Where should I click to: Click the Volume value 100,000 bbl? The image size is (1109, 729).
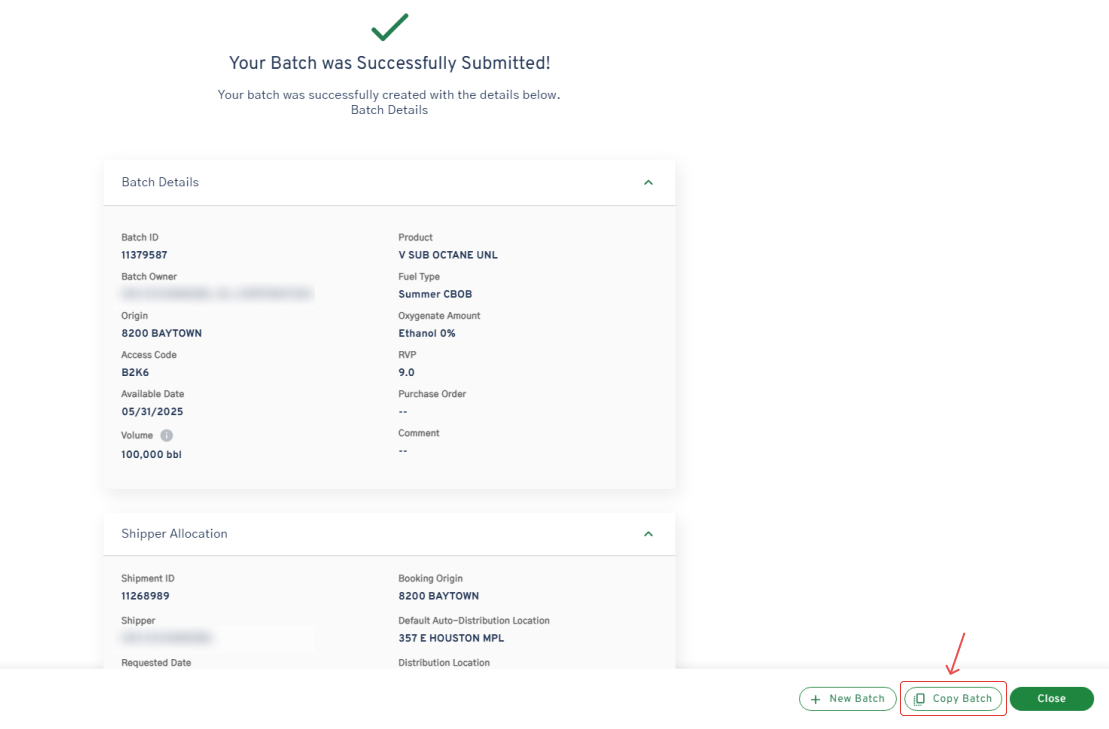(x=151, y=455)
